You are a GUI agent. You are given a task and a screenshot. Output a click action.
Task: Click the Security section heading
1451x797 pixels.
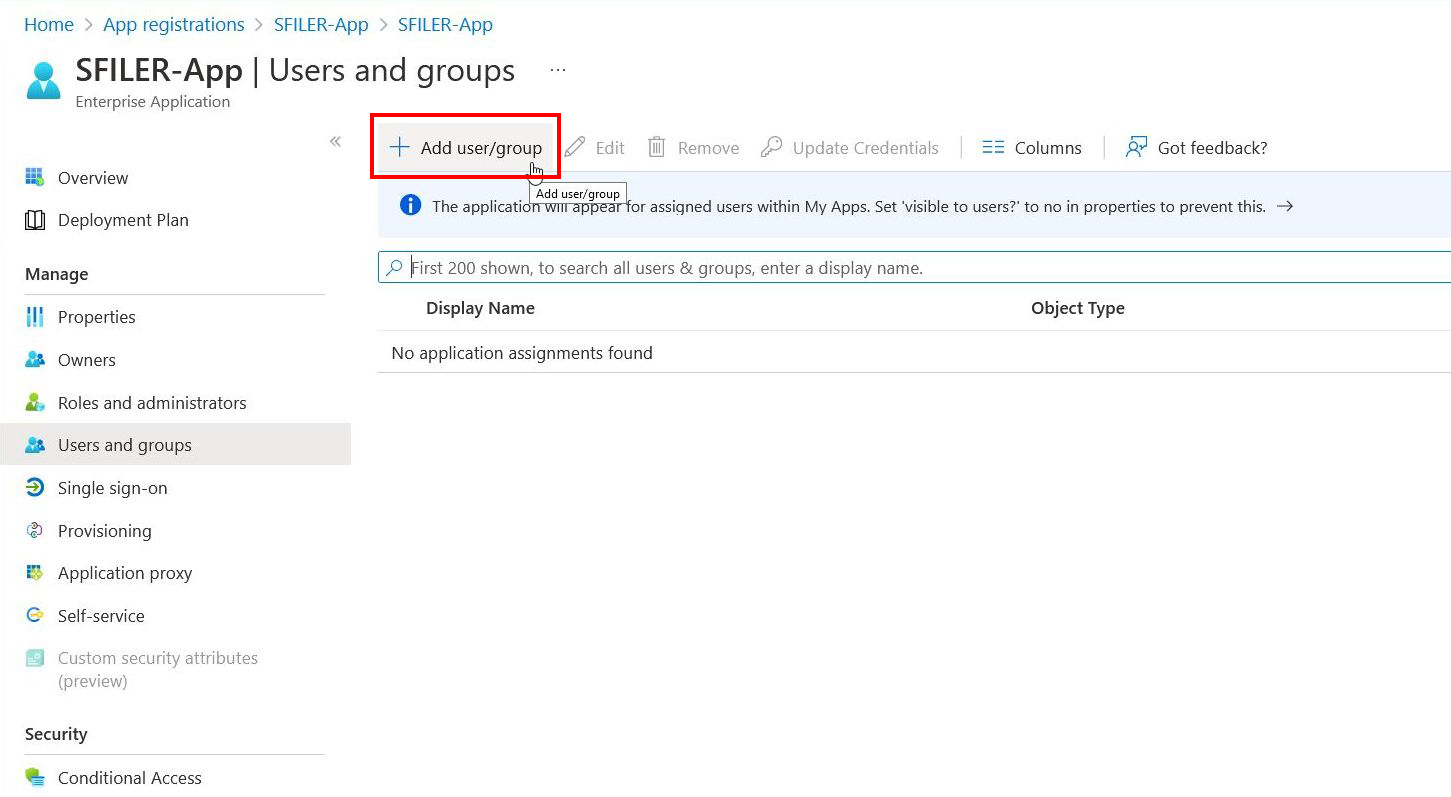56,734
